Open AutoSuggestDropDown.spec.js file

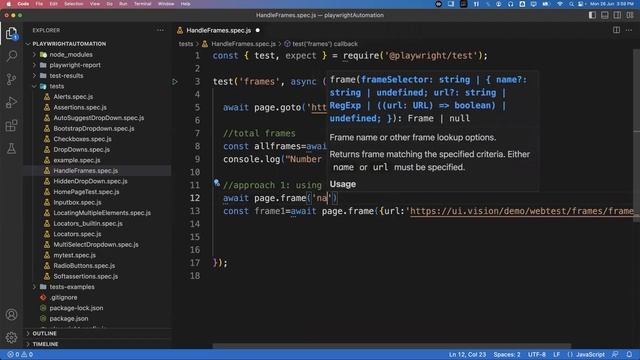pyautogui.click(x=99, y=118)
